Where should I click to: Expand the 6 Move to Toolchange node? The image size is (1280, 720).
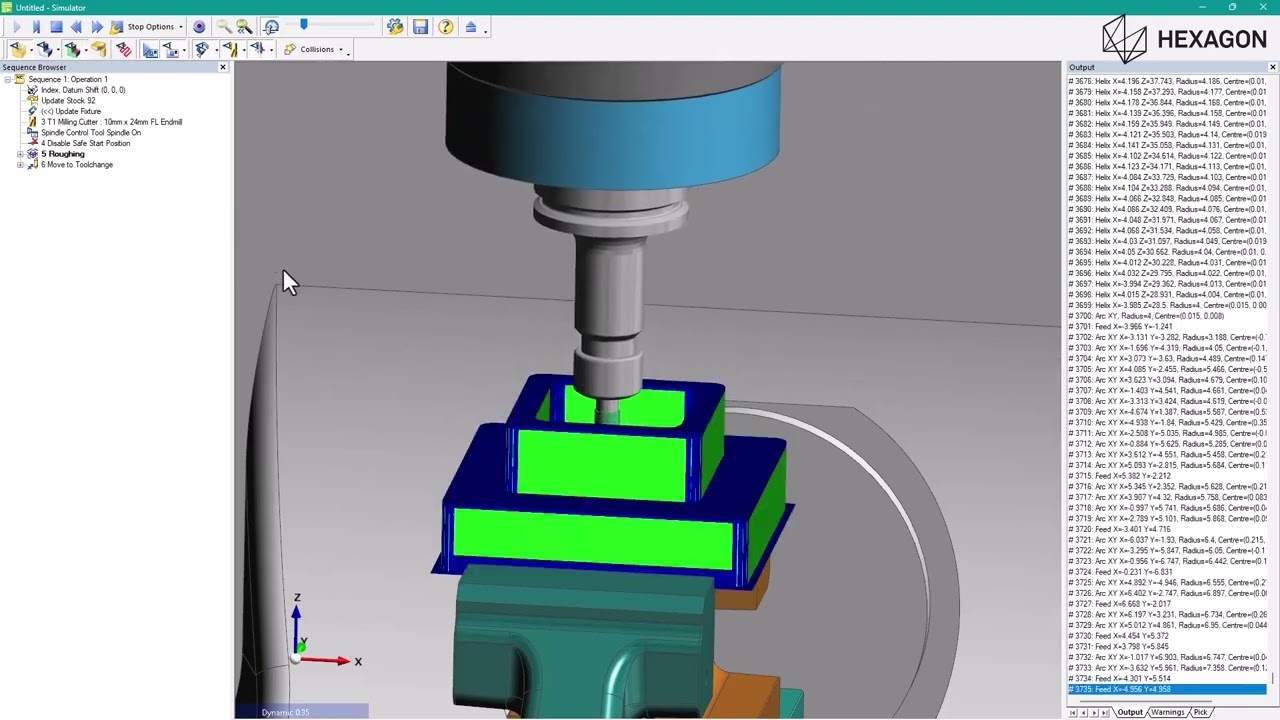point(20,165)
